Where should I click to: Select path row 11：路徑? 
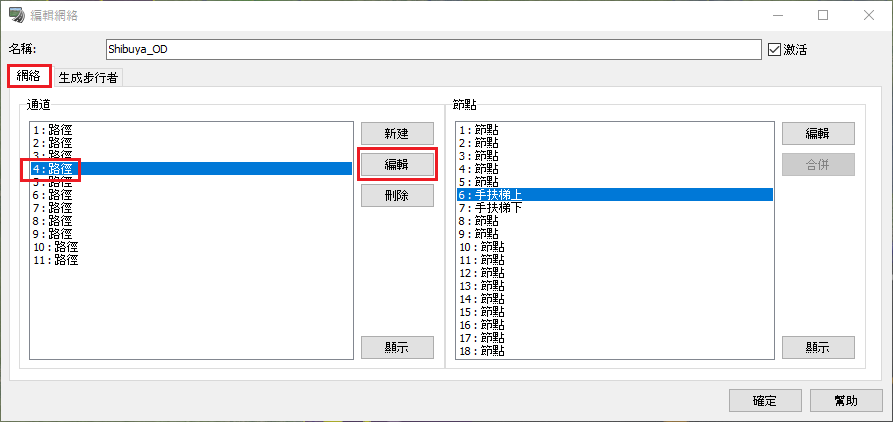pos(191,260)
